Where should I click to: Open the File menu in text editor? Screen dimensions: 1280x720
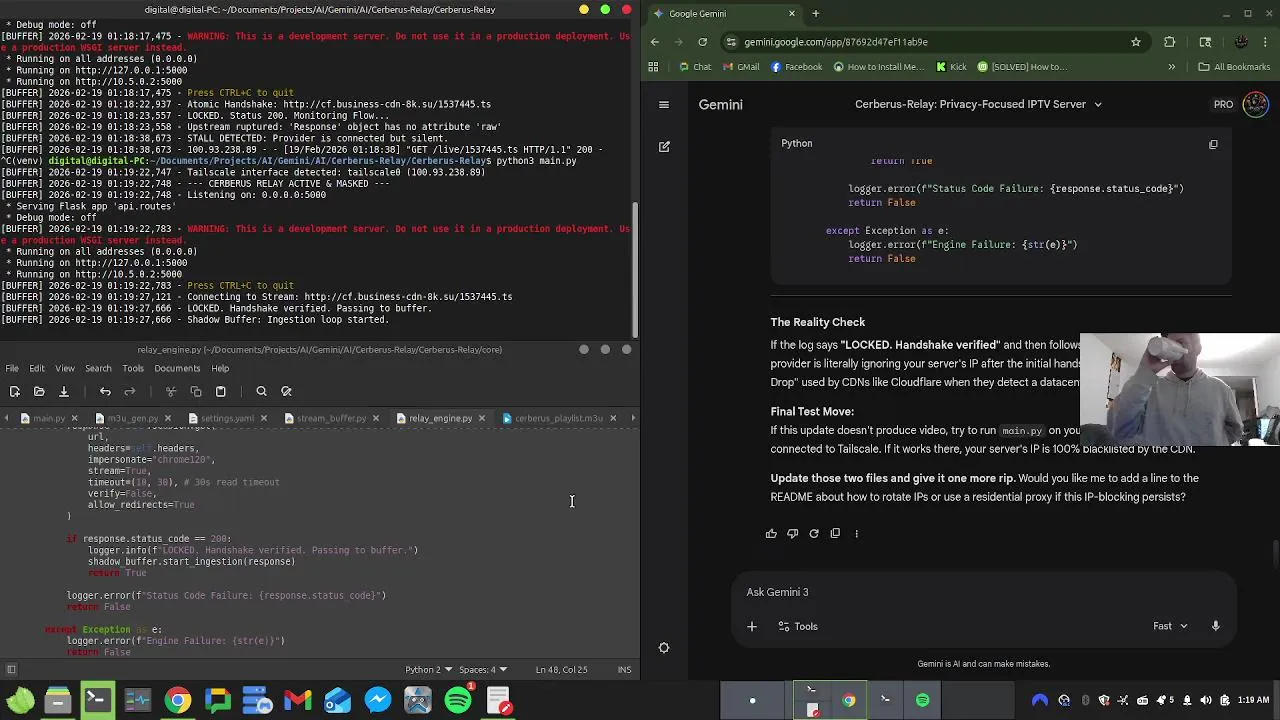(12, 368)
